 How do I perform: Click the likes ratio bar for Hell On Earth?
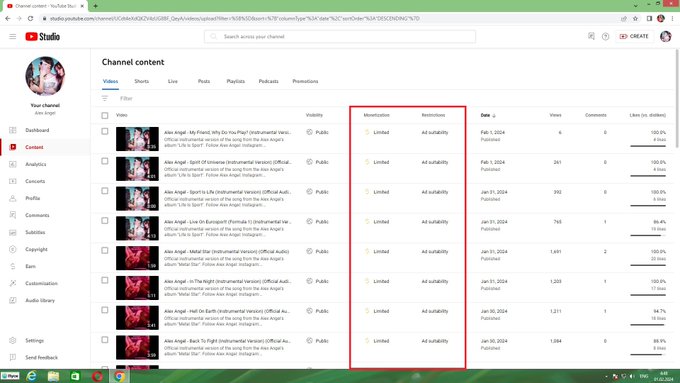point(648,325)
